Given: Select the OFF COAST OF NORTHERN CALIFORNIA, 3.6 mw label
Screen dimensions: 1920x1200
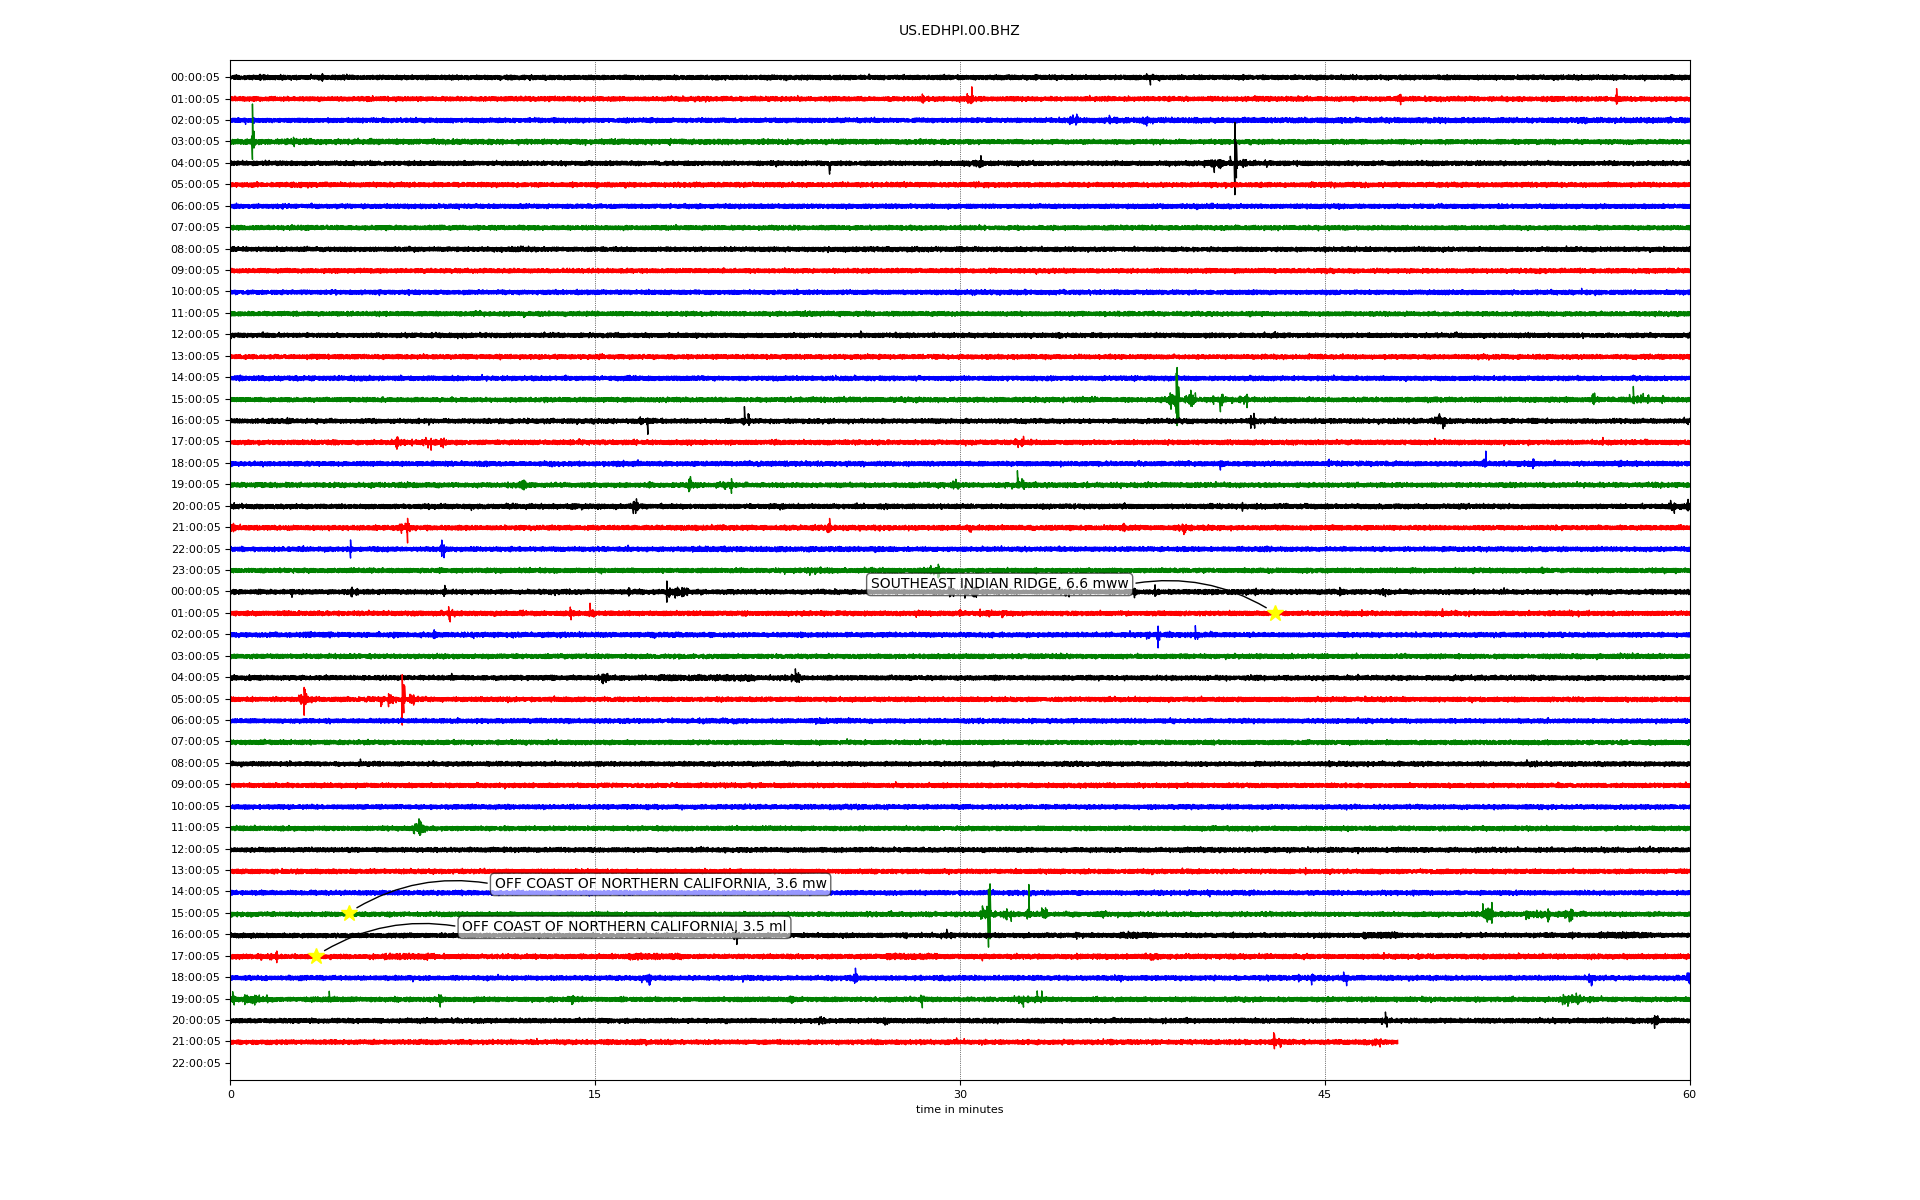Looking at the screenshot, I should (x=660, y=884).
